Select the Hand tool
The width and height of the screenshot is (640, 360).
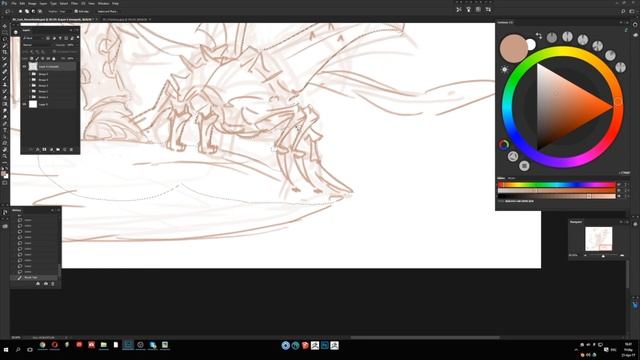5,150
